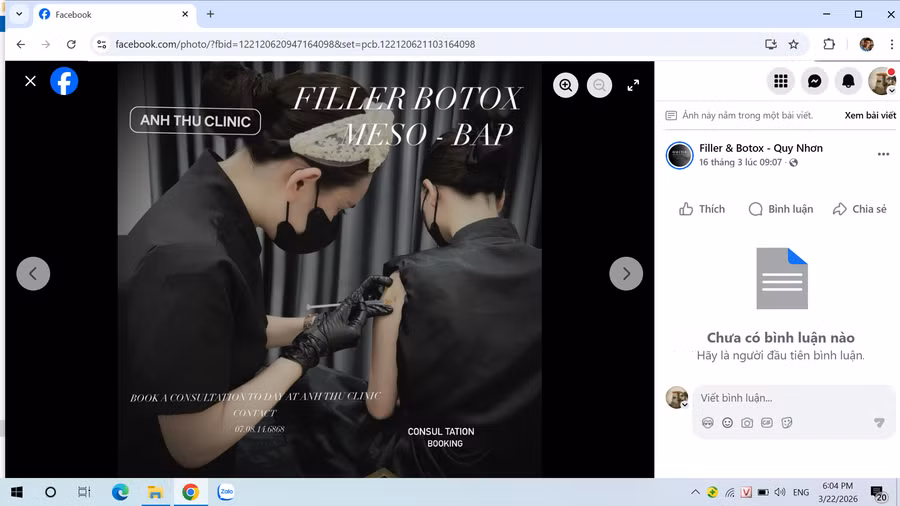Click Xem bài viết link
This screenshot has width=900, height=506.
(x=869, y=116)
